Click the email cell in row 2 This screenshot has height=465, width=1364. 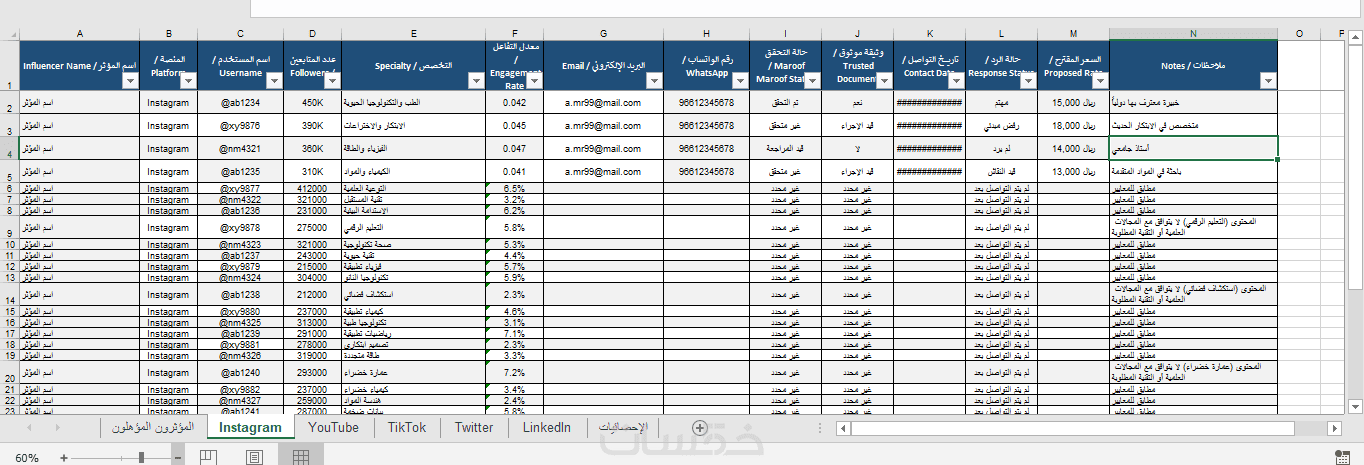[x=604, y=102]
